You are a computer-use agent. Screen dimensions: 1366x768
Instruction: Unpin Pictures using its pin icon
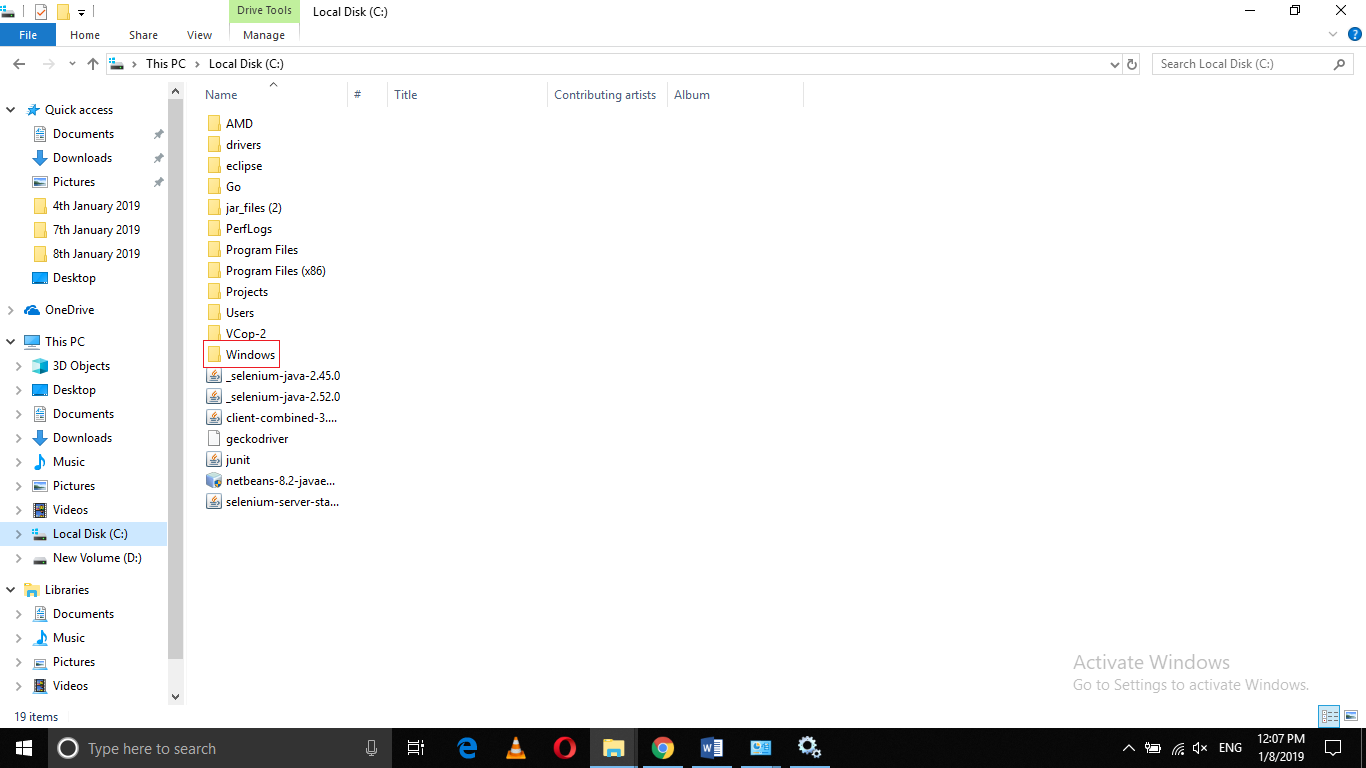[157, 182]
